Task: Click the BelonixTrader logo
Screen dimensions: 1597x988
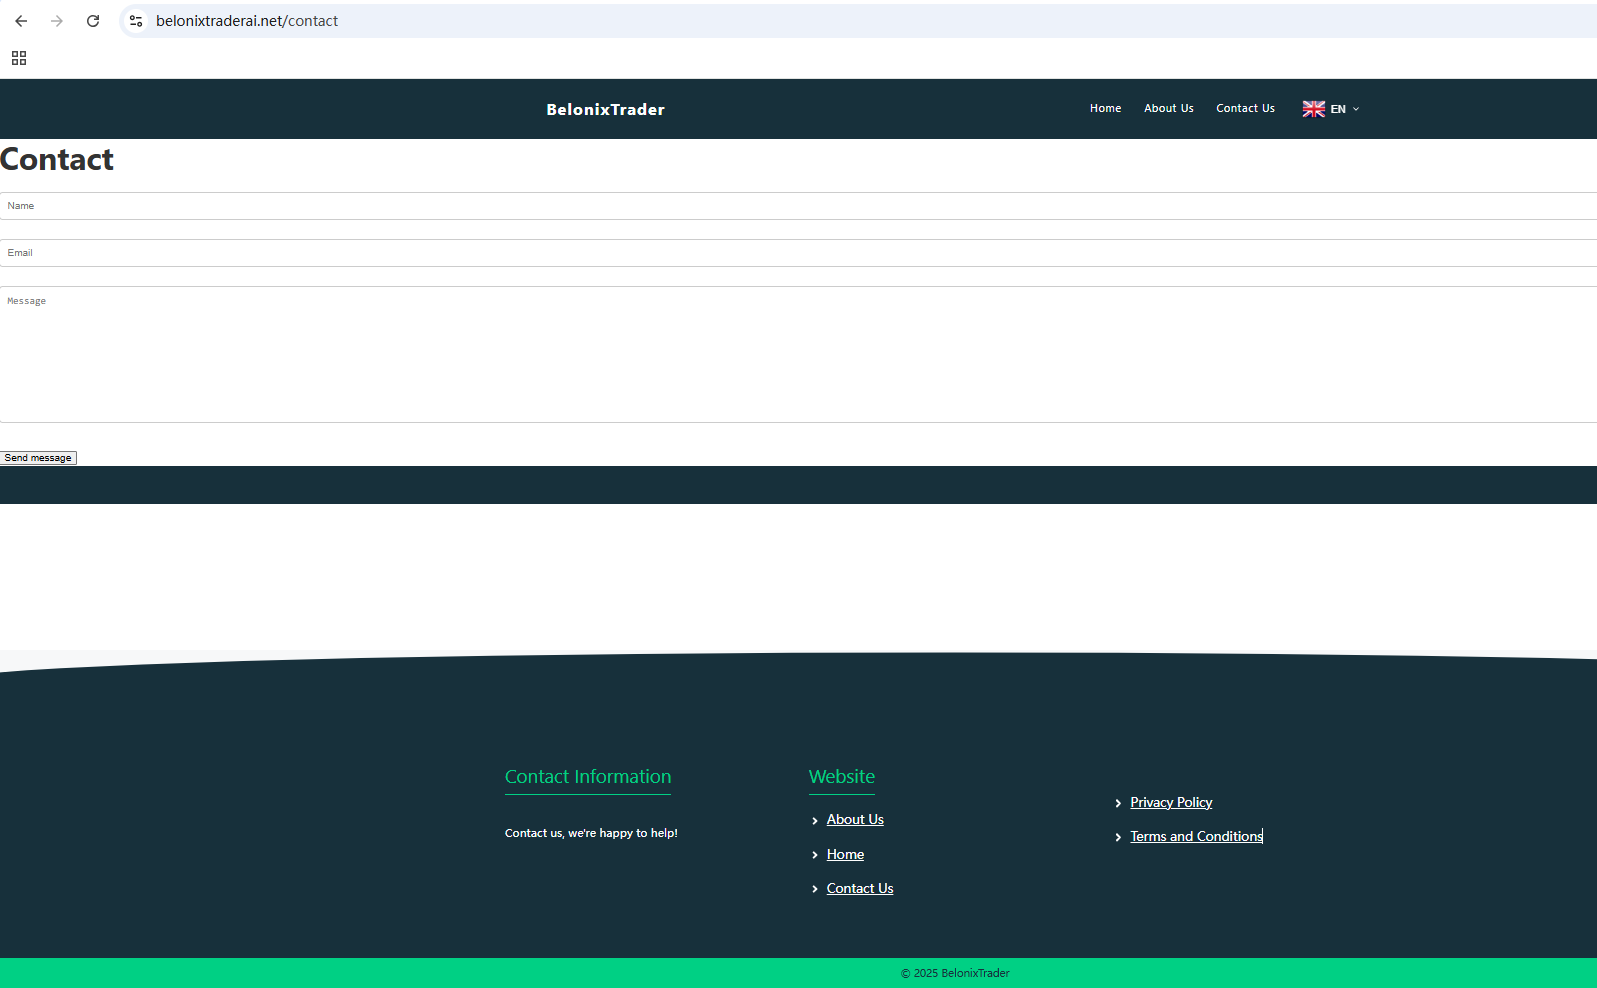Action: pyautogui.click(x=605, y=110)
